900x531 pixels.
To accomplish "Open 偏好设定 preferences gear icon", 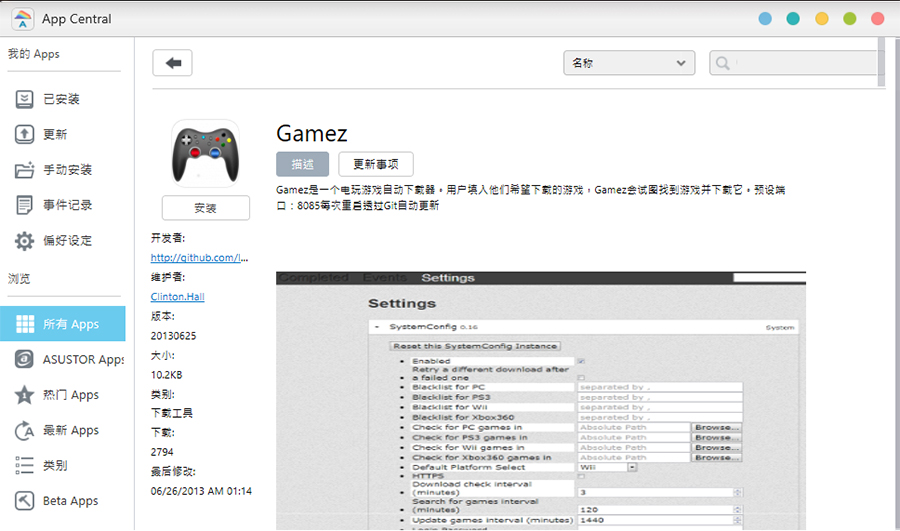I will pyautogui.click(x=25, y=241).
